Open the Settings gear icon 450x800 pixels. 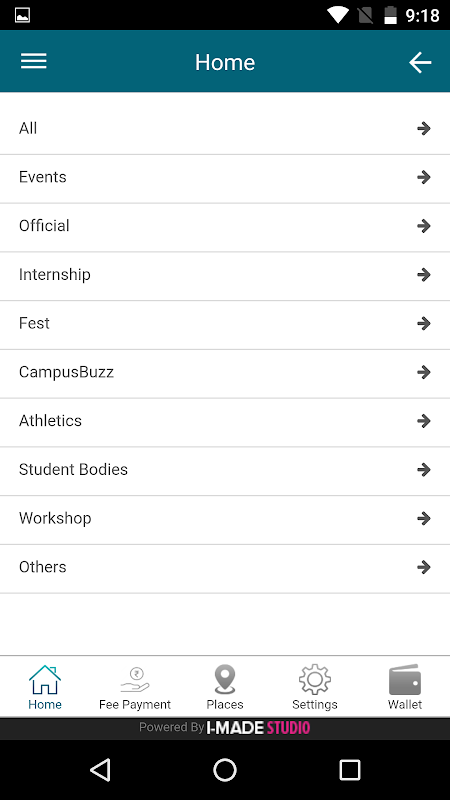(x=315, y=680)
